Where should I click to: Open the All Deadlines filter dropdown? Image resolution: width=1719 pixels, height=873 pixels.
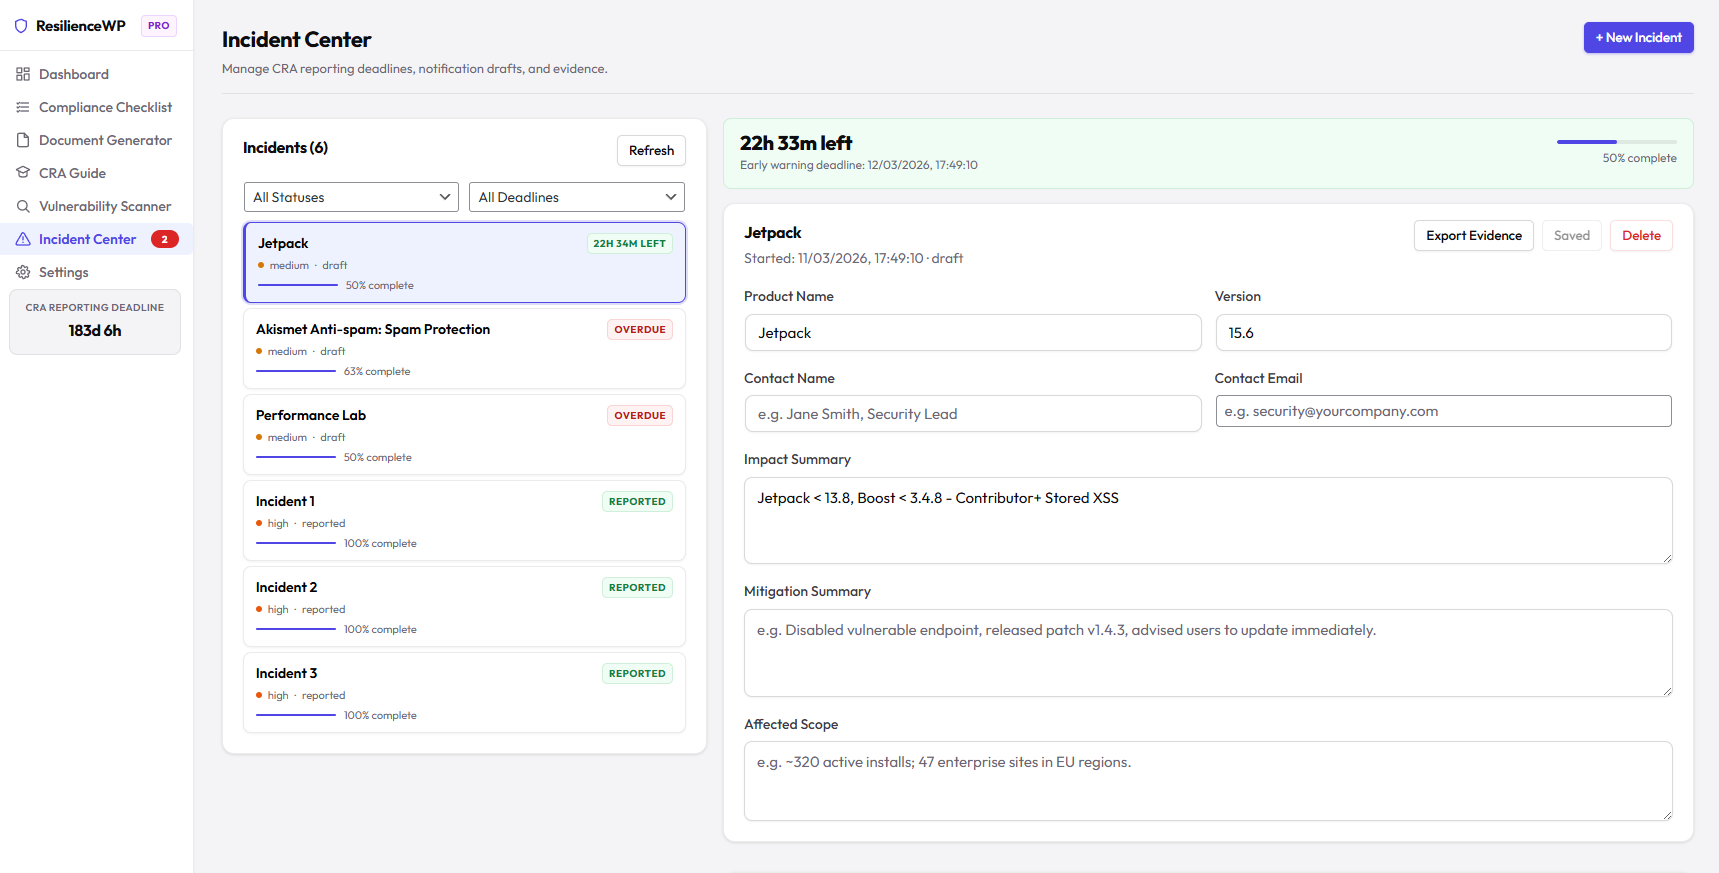point(576,197)
